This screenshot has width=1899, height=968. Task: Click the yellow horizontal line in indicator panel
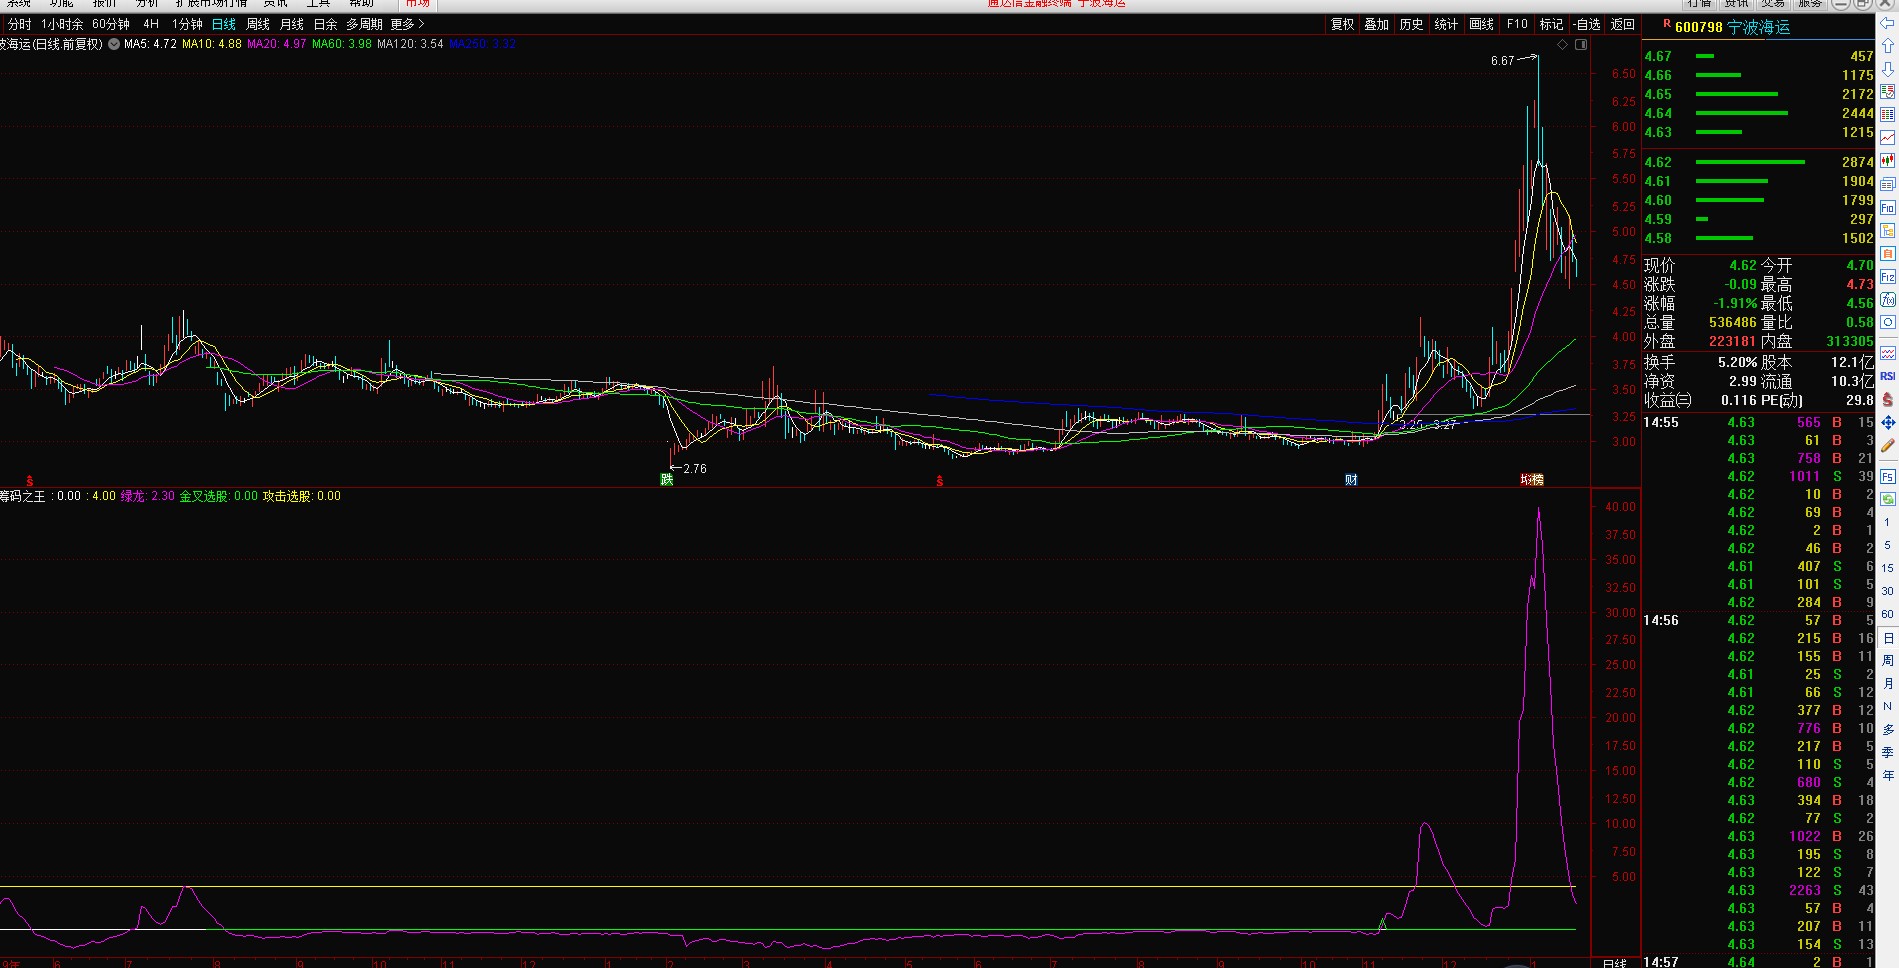tap(787, 886)
